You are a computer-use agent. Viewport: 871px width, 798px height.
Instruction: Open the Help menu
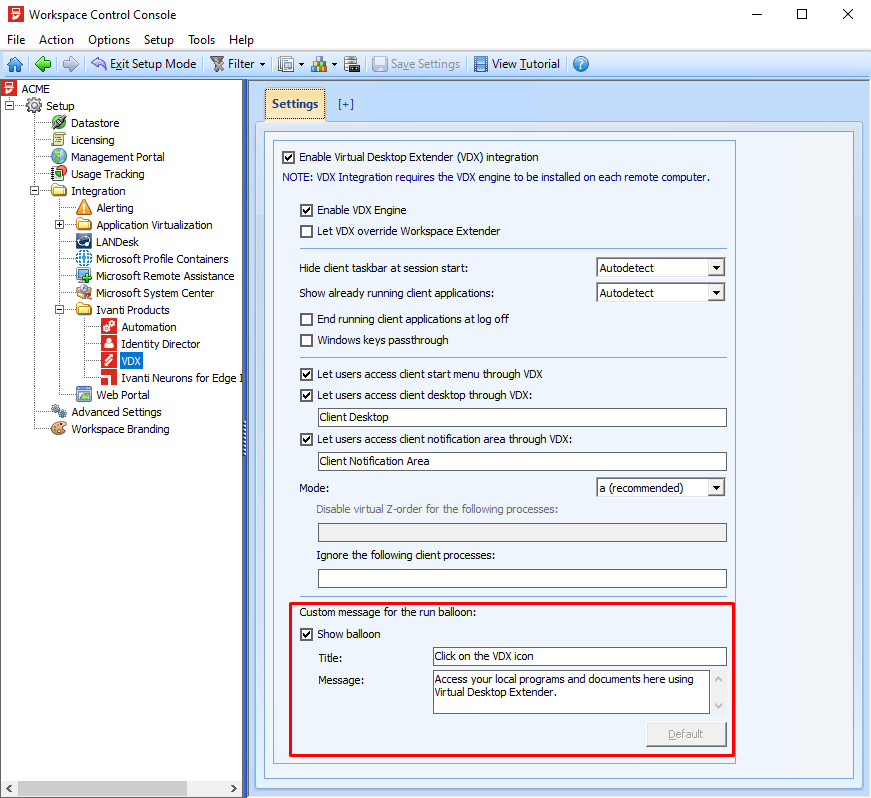click(241, 40)
